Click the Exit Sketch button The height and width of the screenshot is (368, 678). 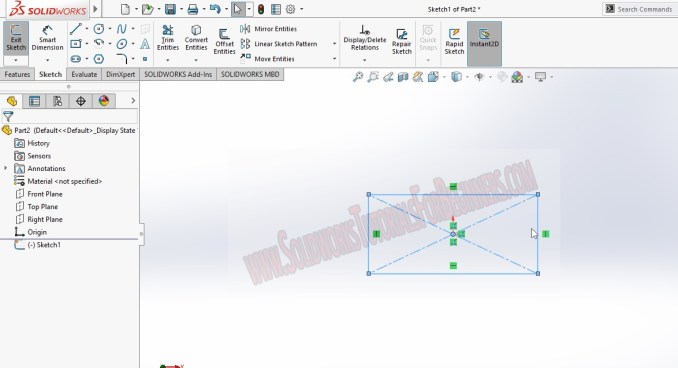click(x=16, y=38)
